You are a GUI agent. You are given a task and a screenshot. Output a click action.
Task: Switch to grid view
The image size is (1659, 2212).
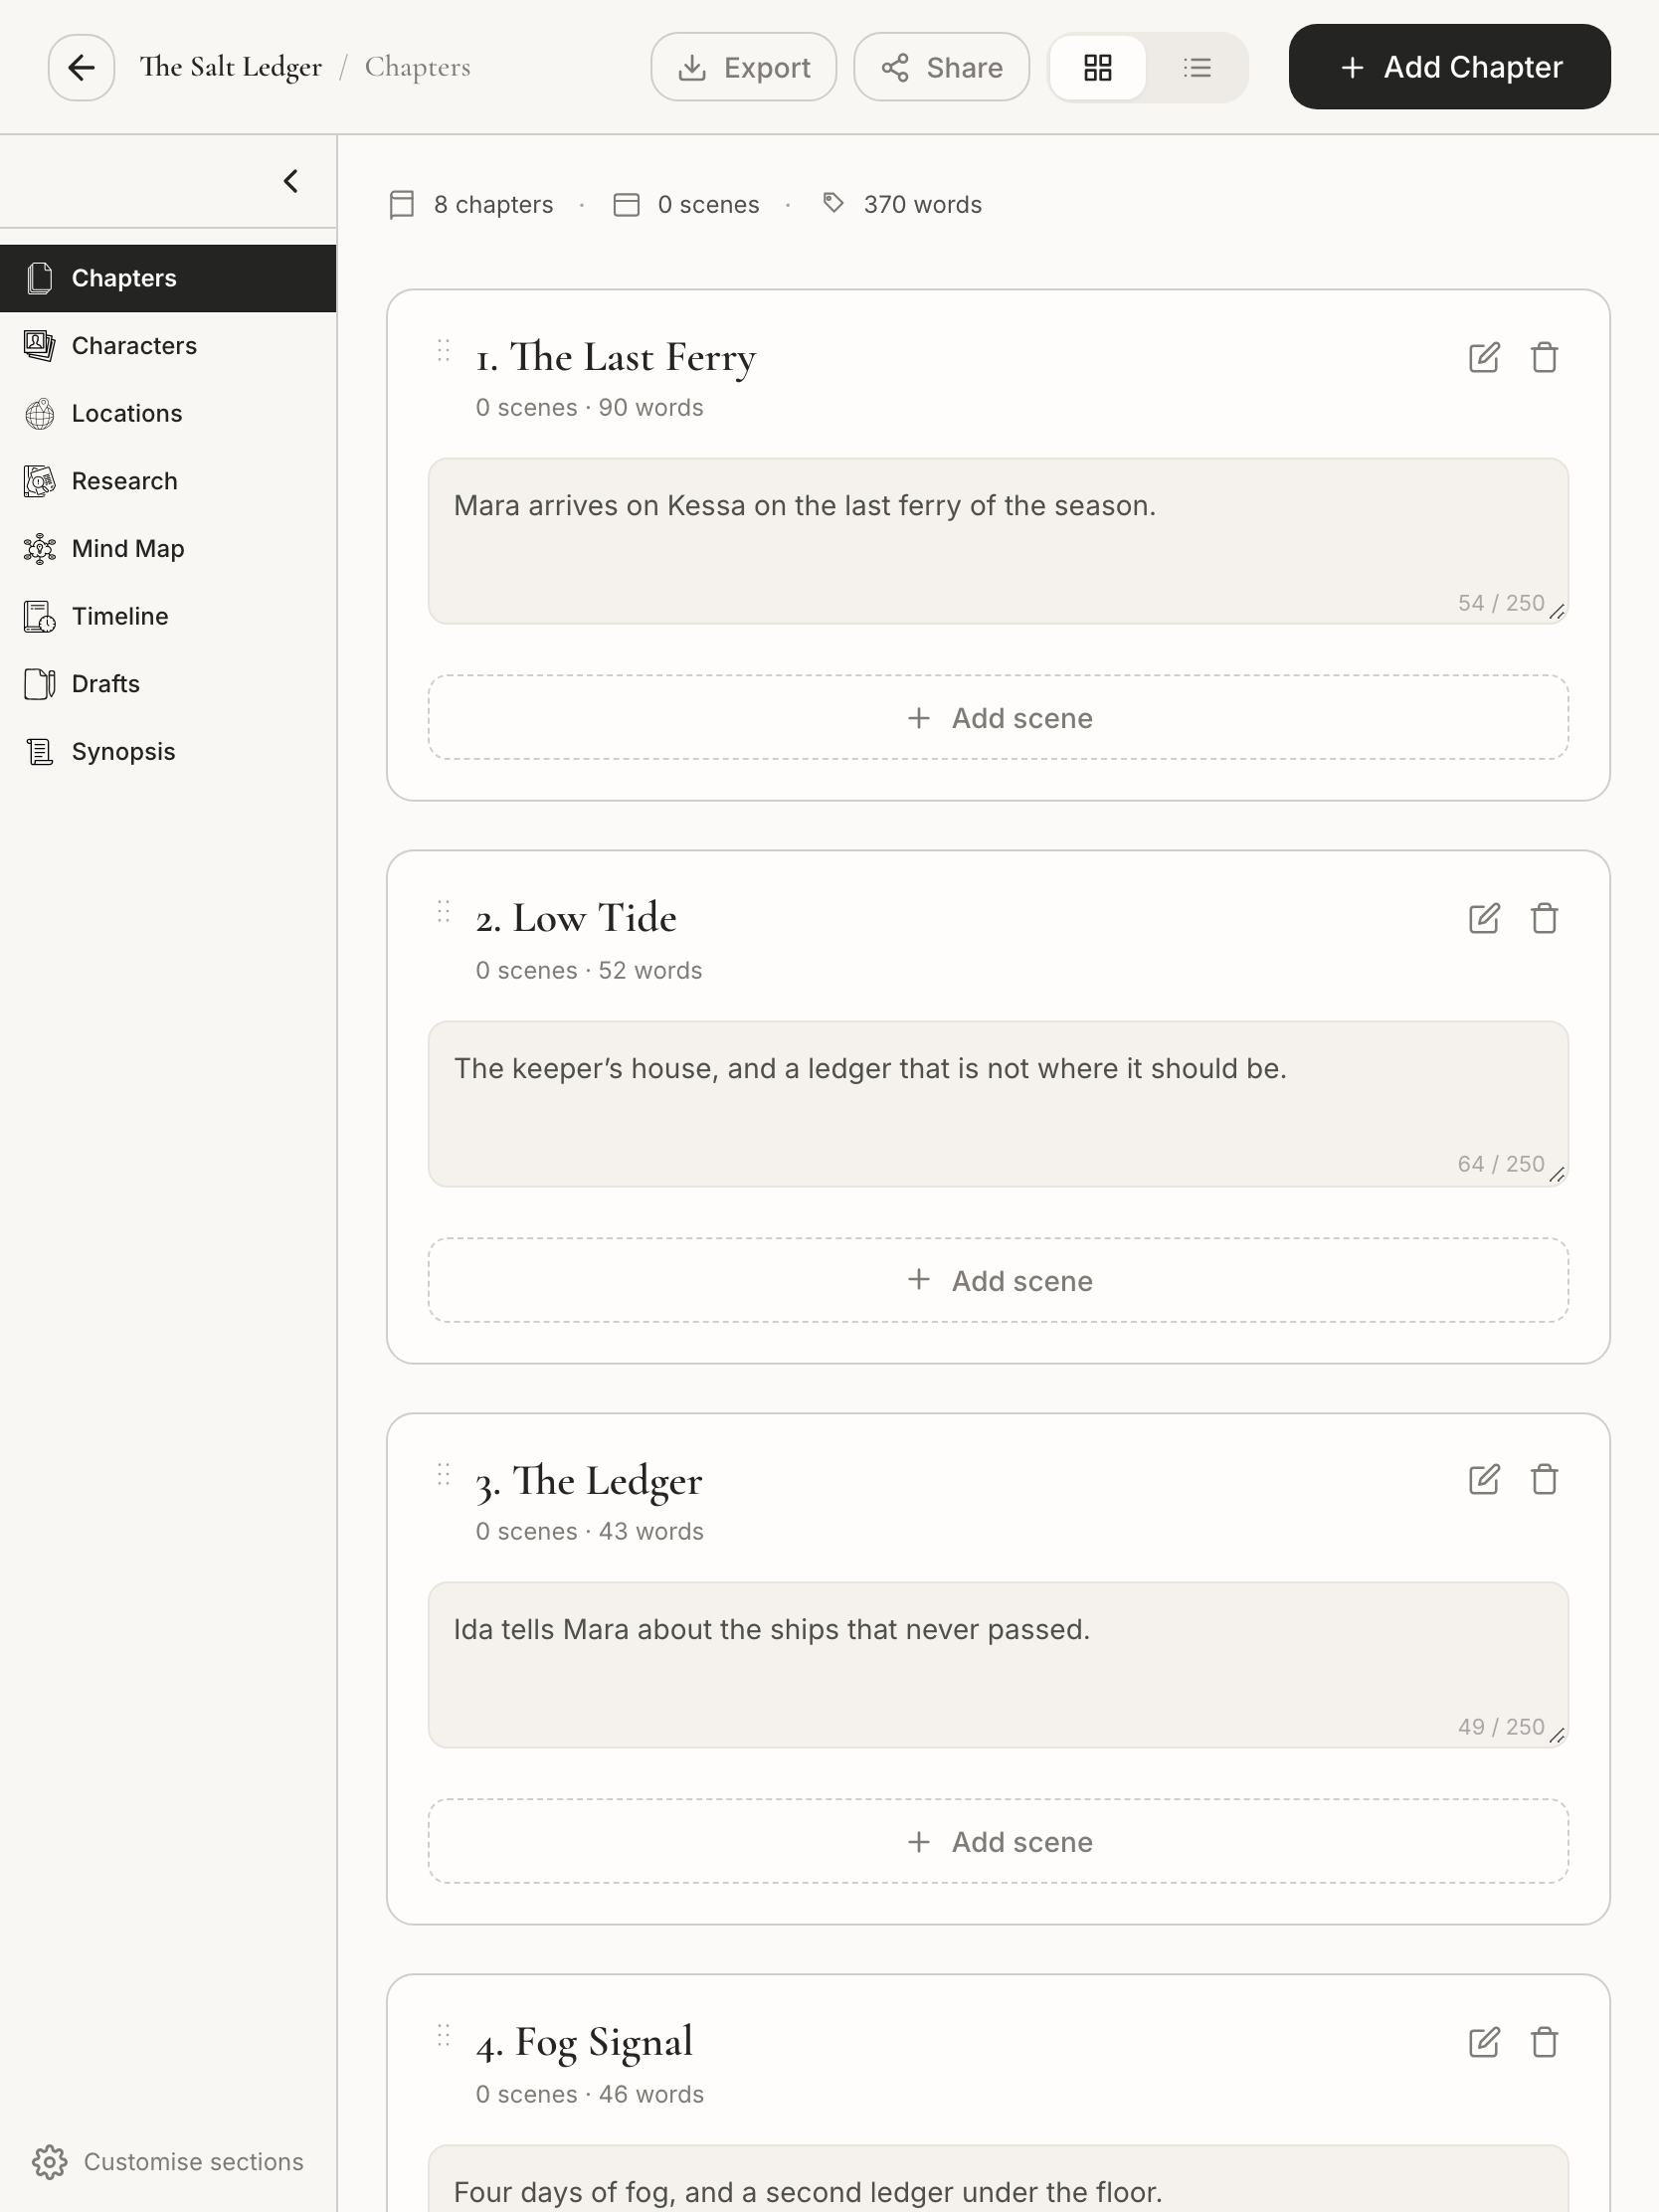point(1098,67)
